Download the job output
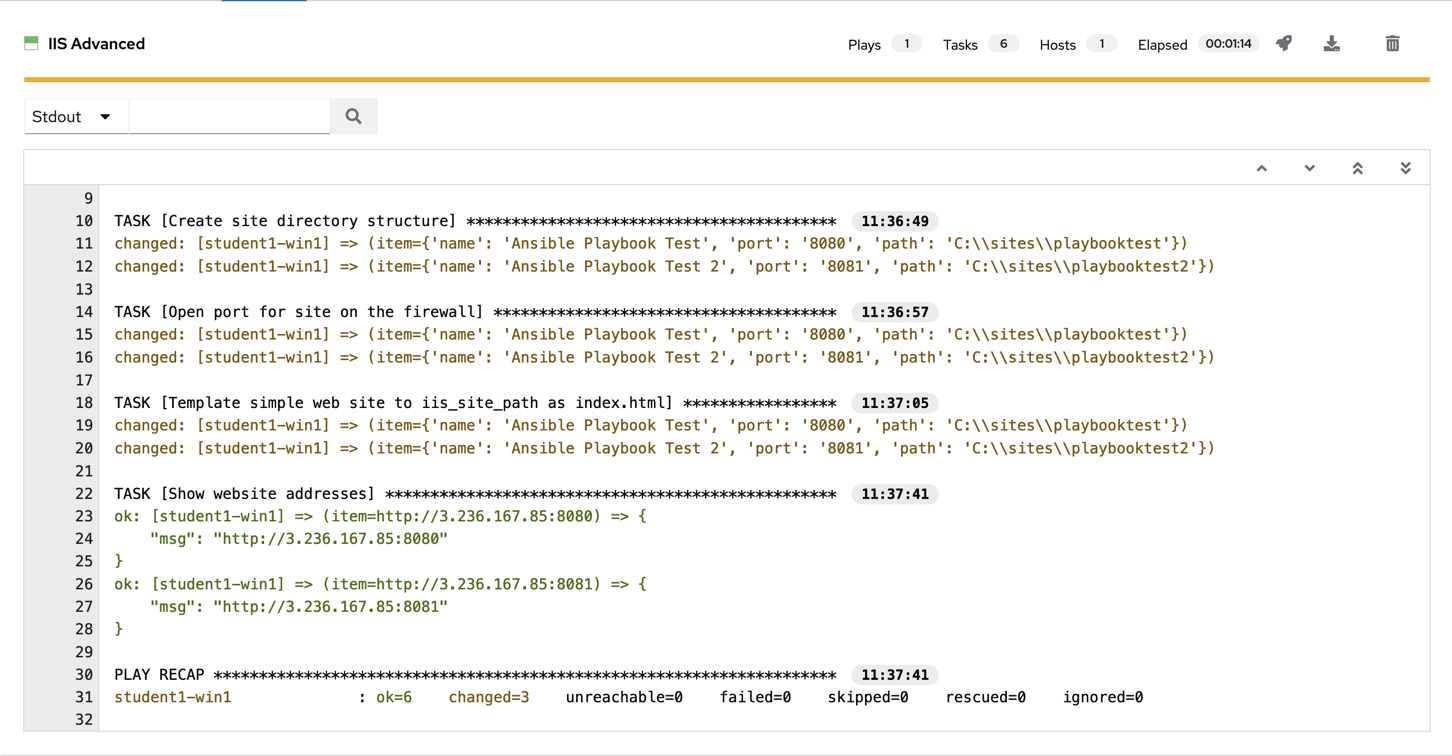 point(1332,43)
